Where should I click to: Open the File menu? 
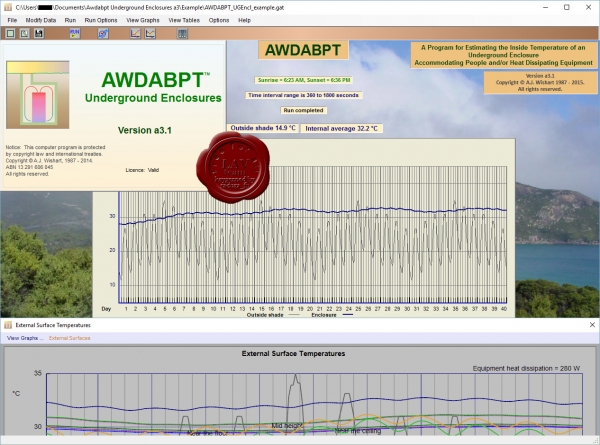click(x=12, y=20)
